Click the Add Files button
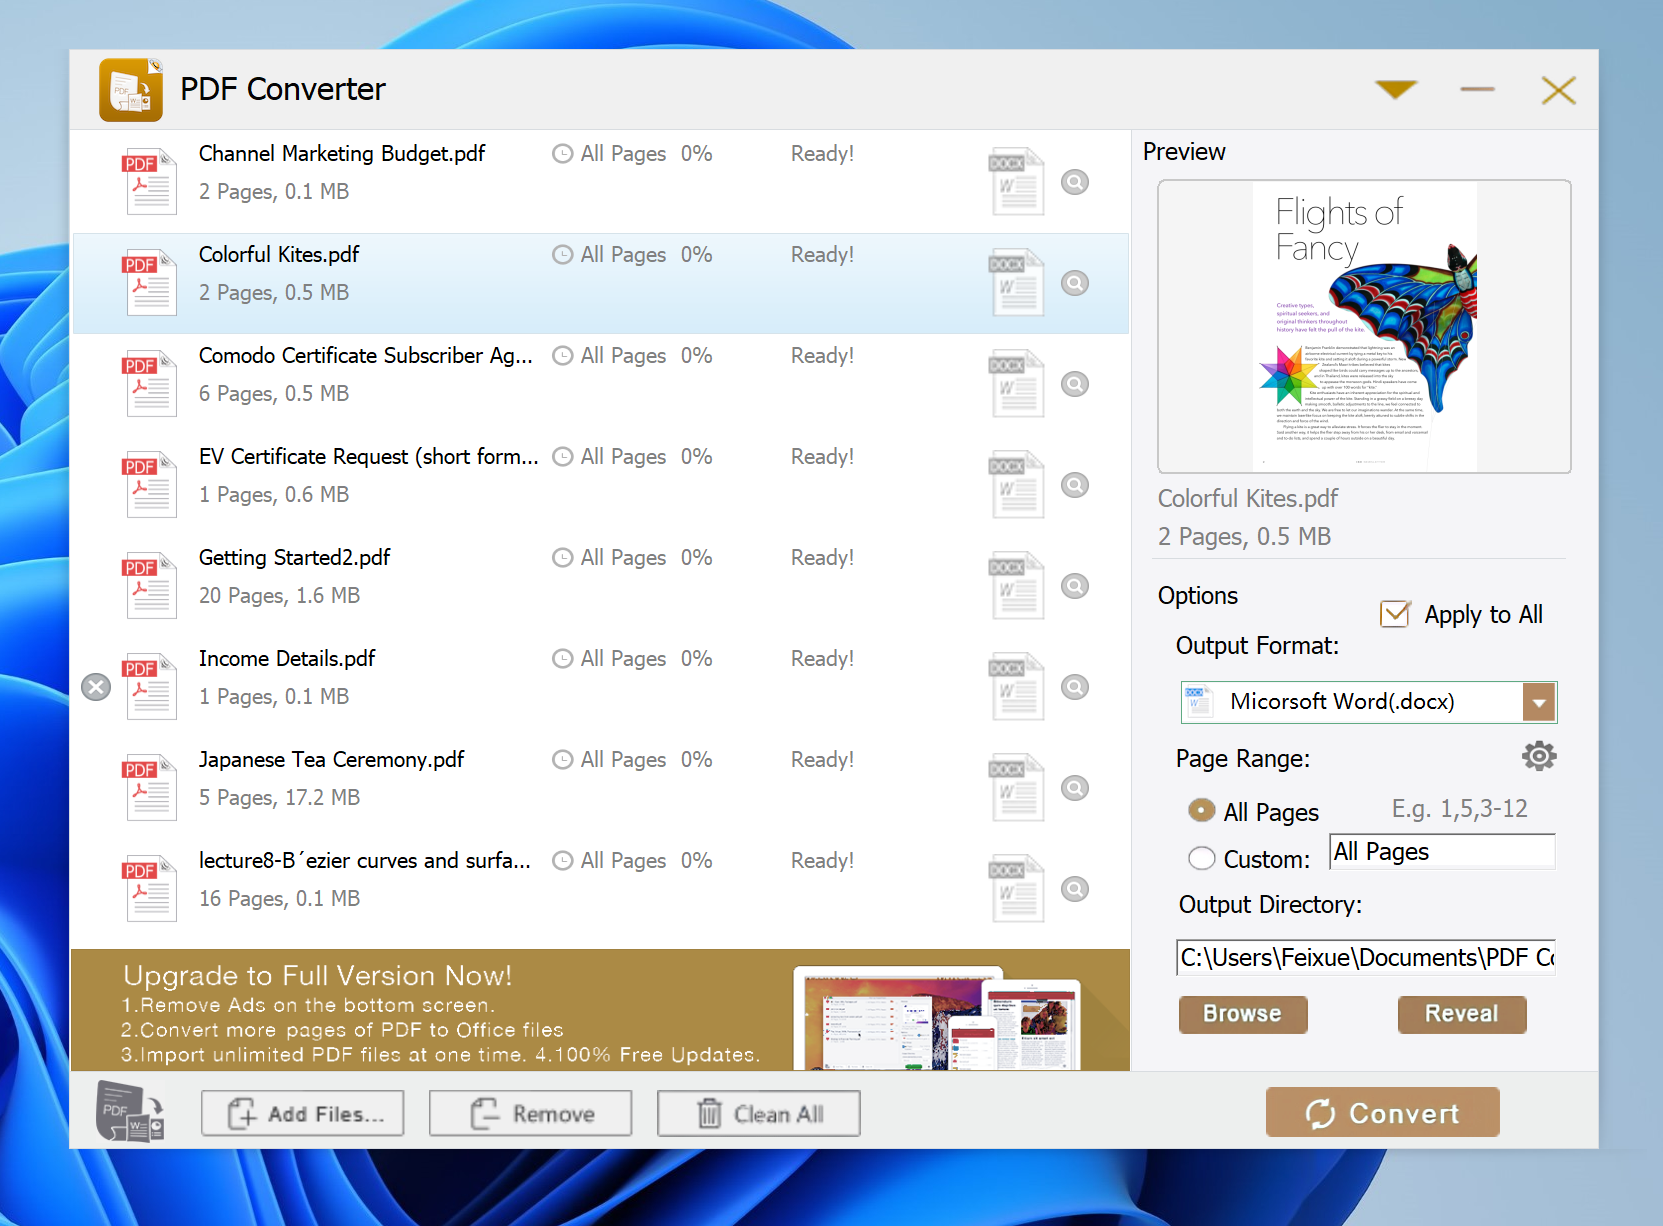This screenshot has height=1226, width=1663. coord(303,1113)
